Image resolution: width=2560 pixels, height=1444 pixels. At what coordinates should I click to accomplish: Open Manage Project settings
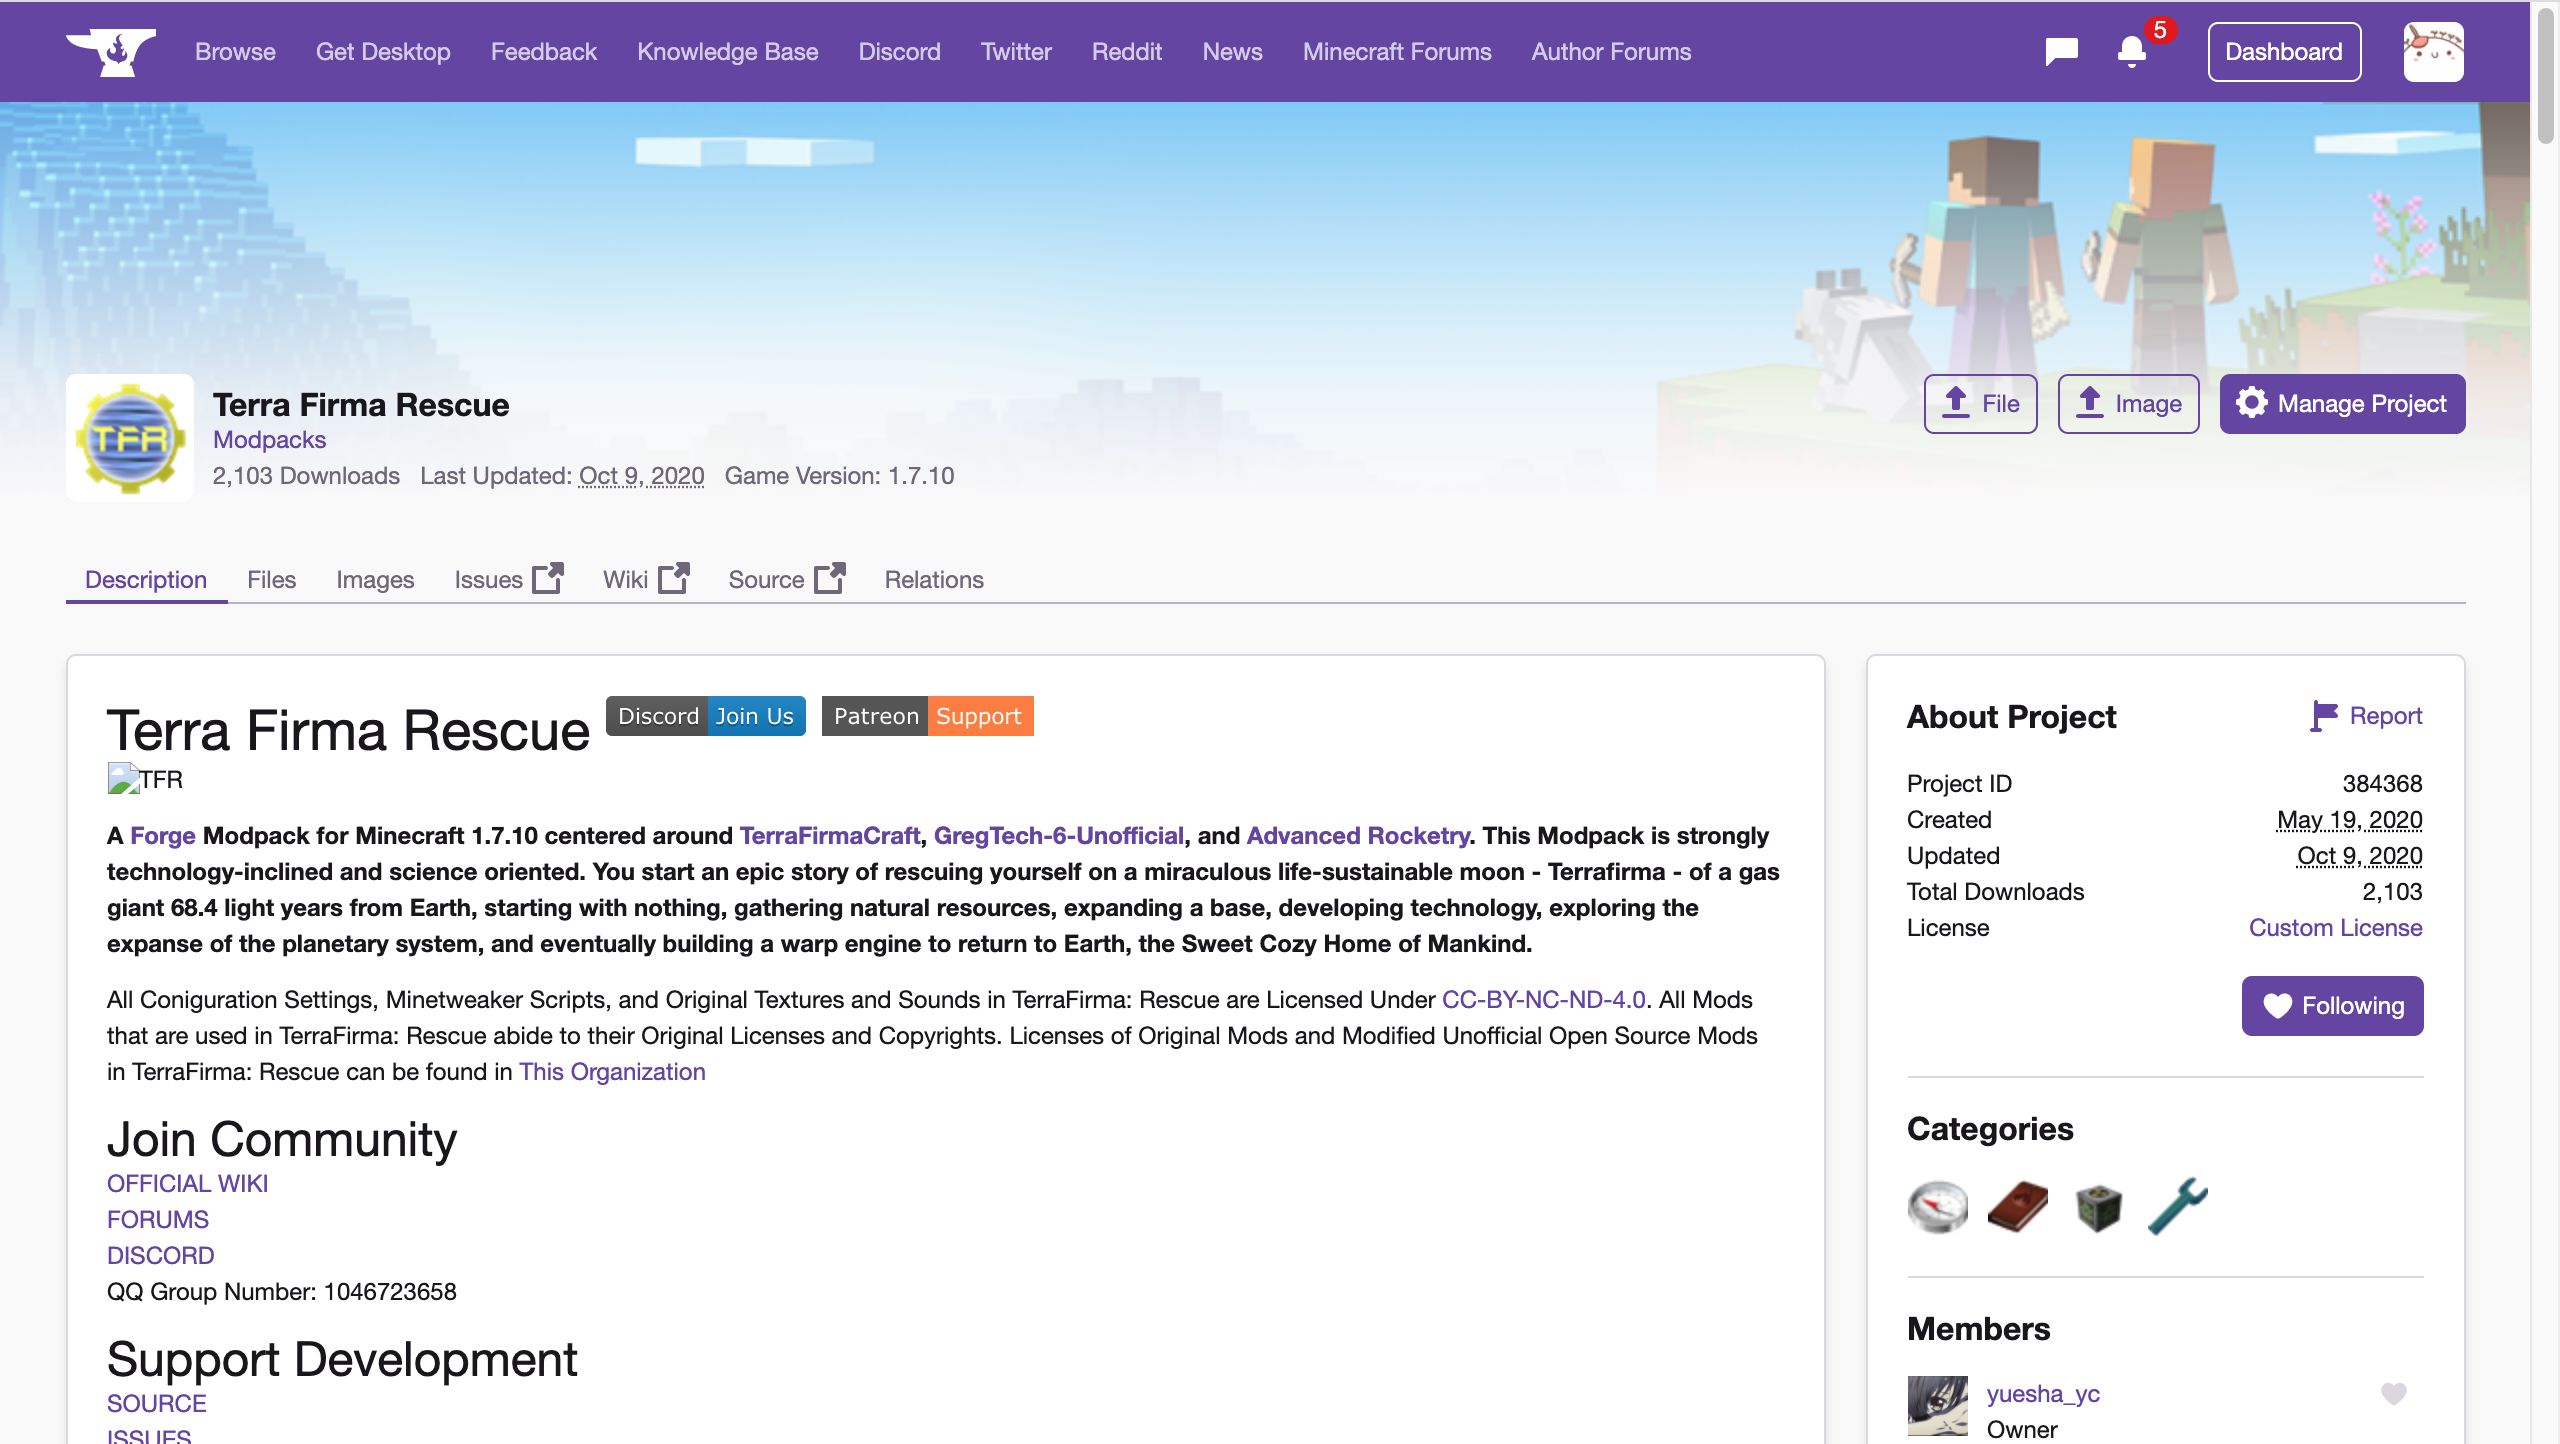click(2342, 404)
